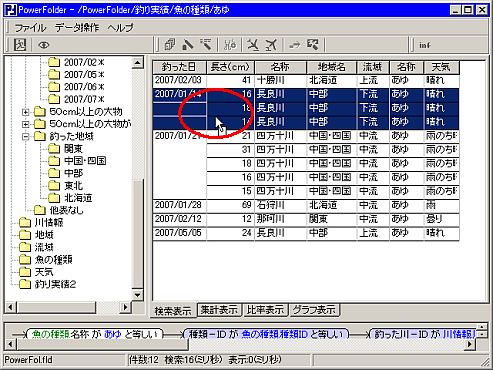Click the 長さ(cm) column header
Viewport: 493px width, 370px height.
230,67
